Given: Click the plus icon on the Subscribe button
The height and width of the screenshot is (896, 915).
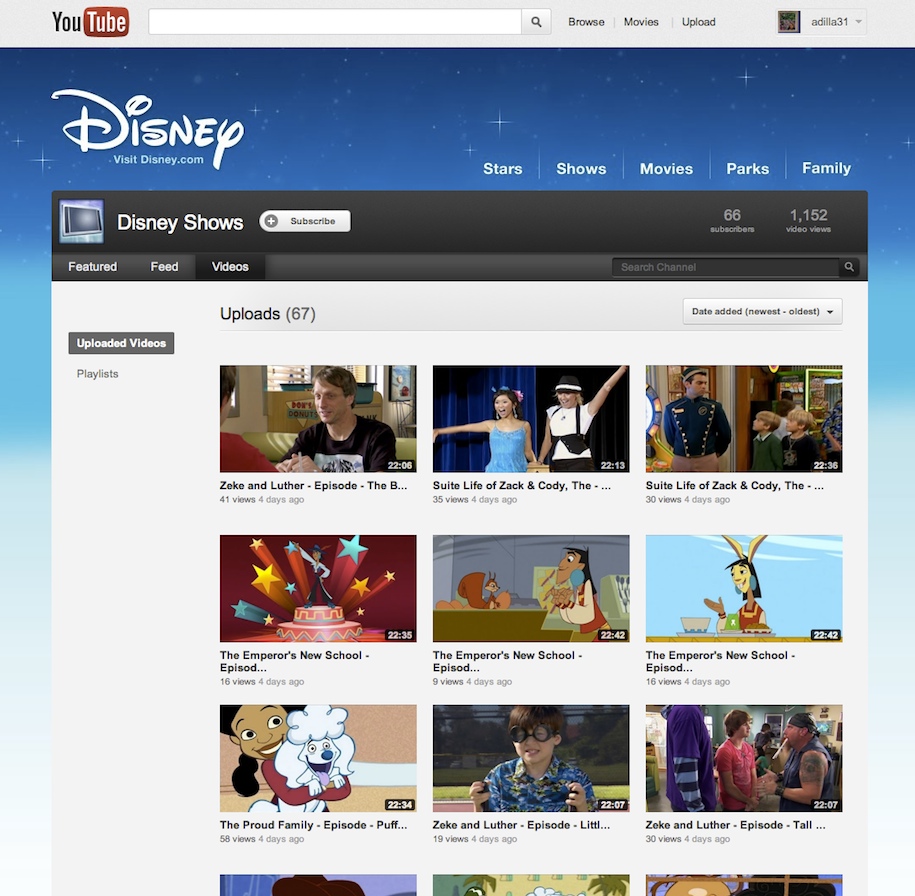Looking at the screenshot, I should 271,221.
